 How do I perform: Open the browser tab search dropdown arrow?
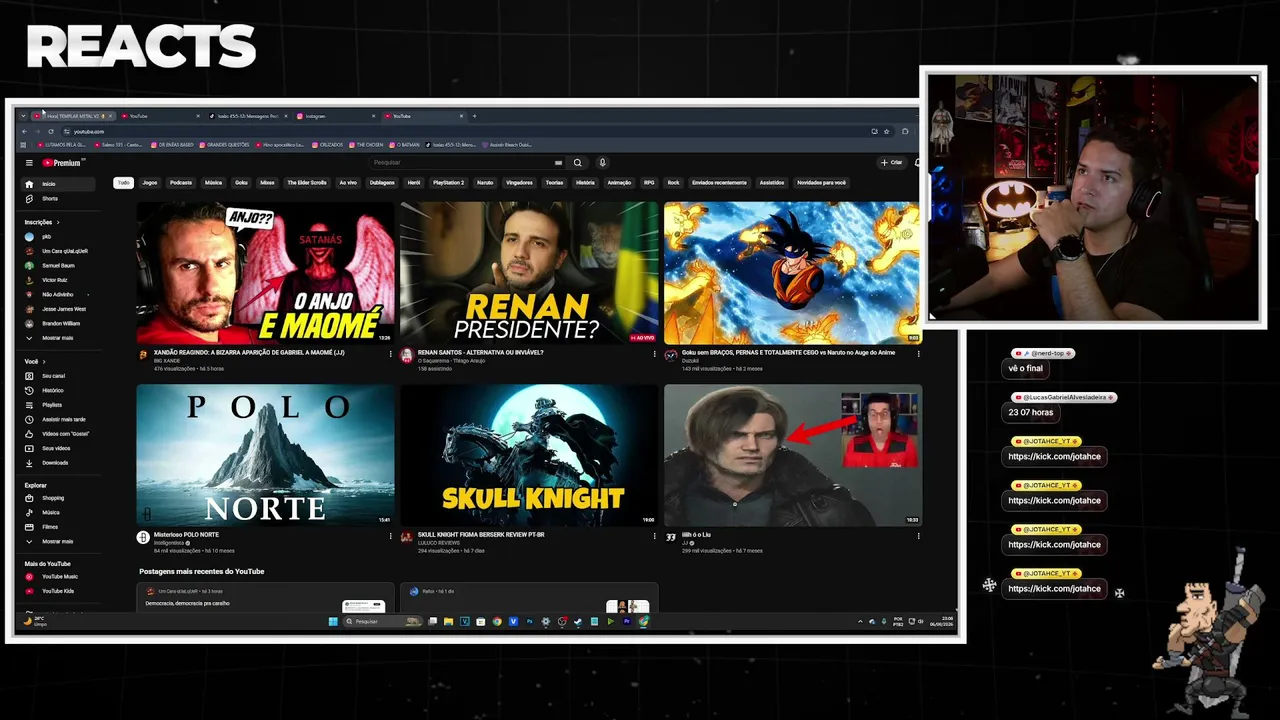tap(23, 116)
